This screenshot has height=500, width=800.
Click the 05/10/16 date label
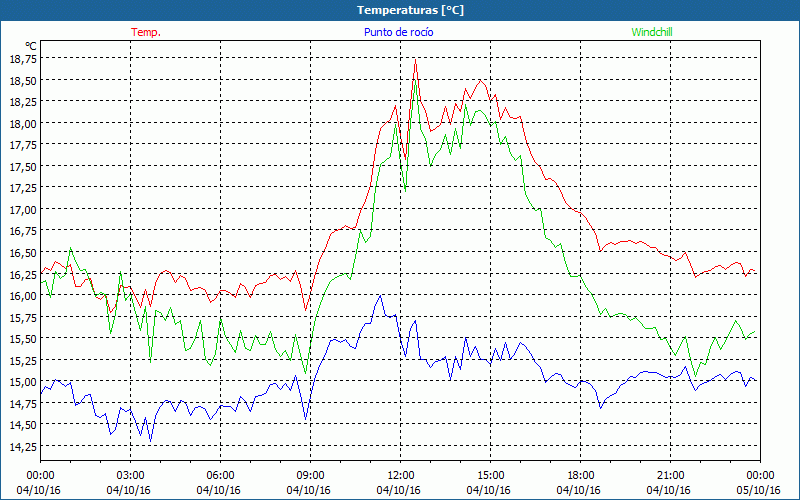(759, 490)
